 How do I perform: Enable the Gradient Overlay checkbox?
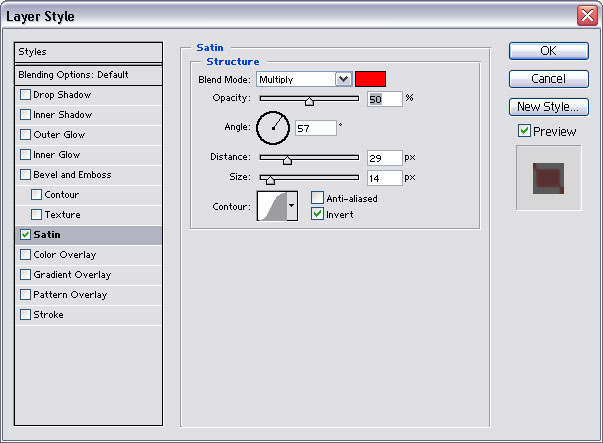coord(25,275)
